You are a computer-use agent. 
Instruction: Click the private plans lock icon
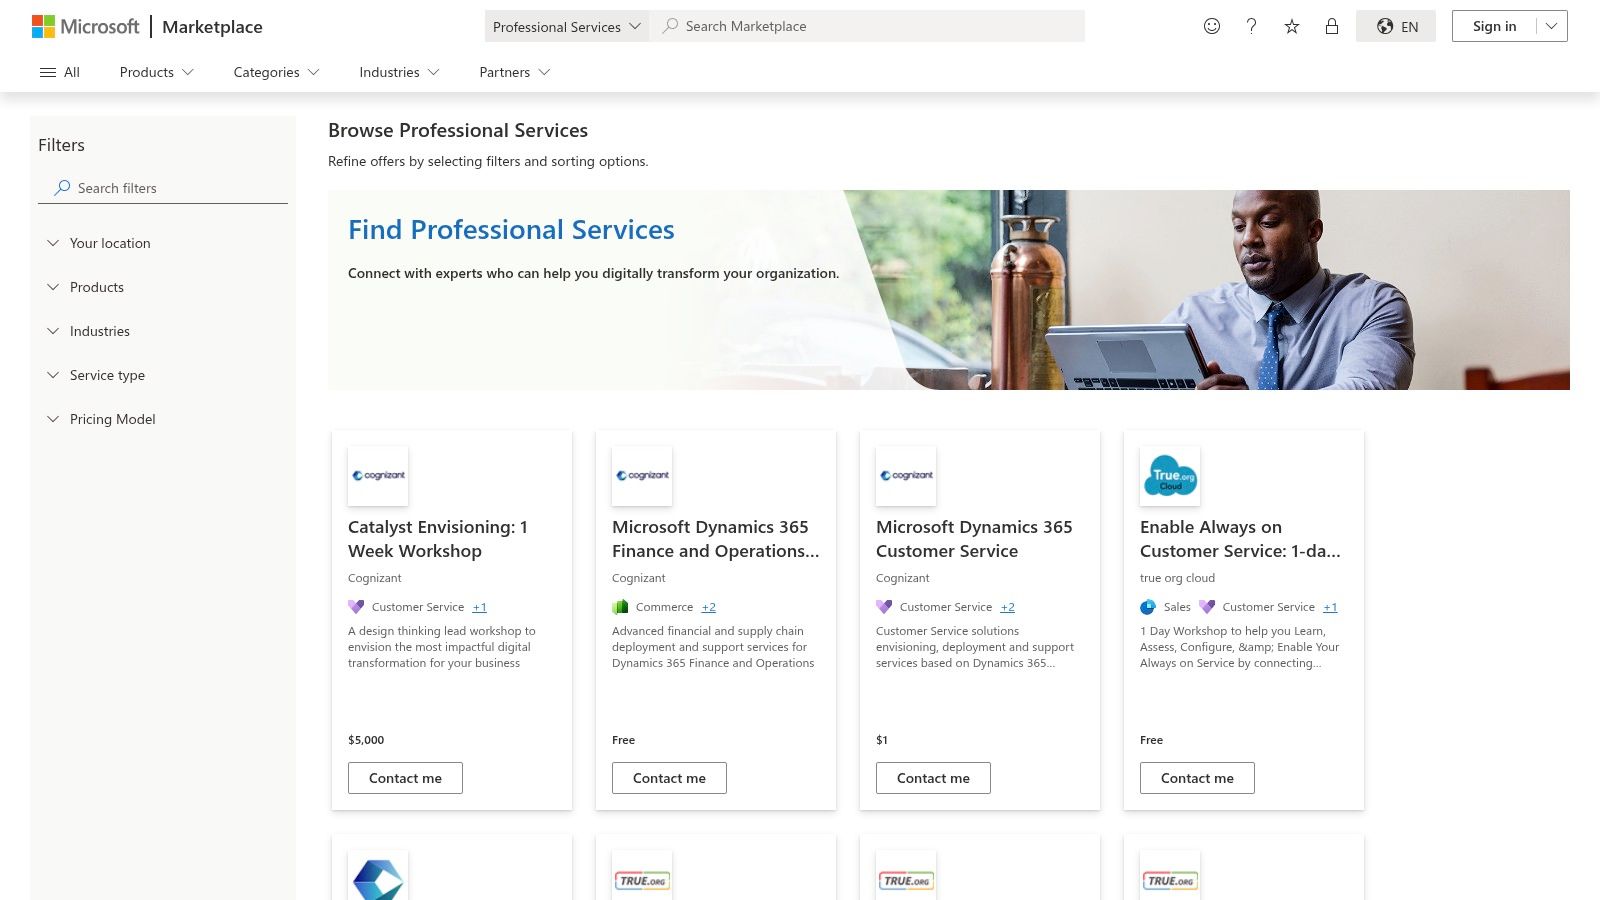(x=1331, y=26)
